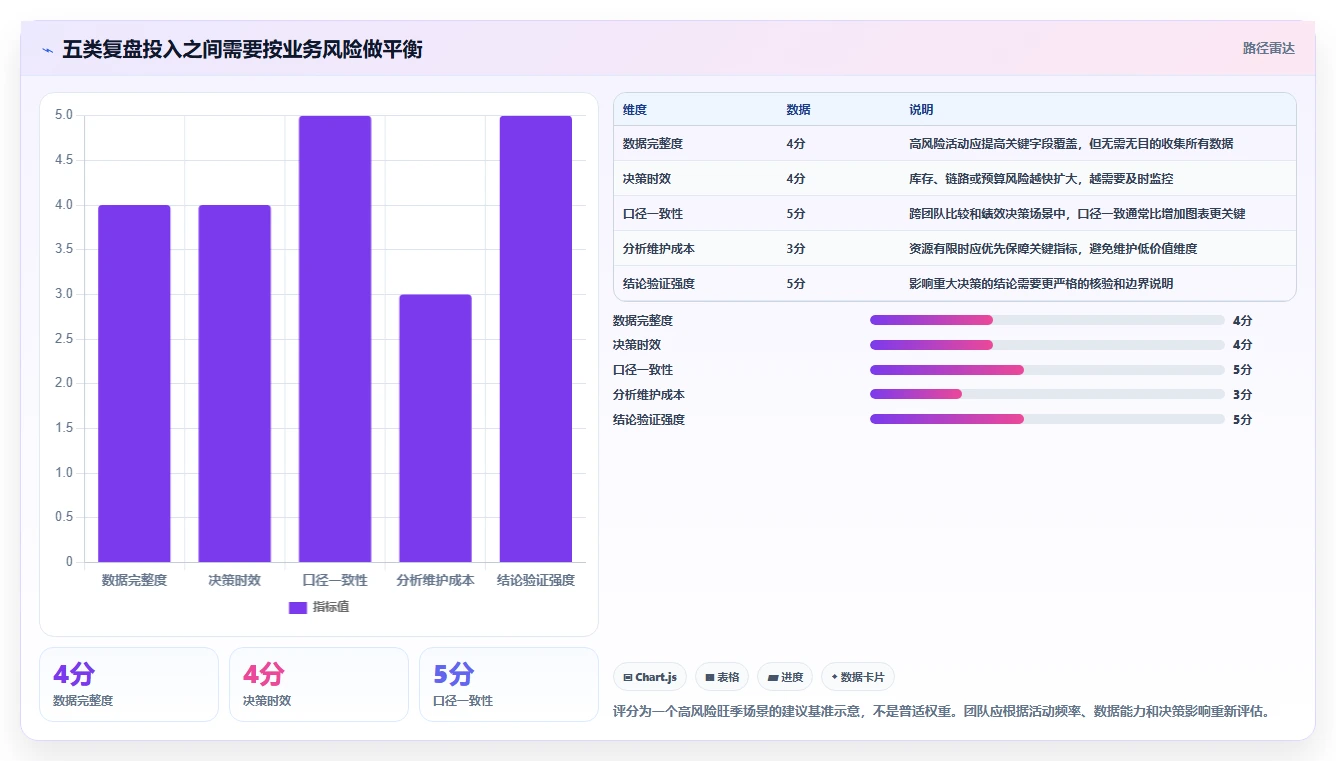Click the 2.5 y-axis tick label
1336x761 pixels.
pyautogui.click(x=64, y=339)
